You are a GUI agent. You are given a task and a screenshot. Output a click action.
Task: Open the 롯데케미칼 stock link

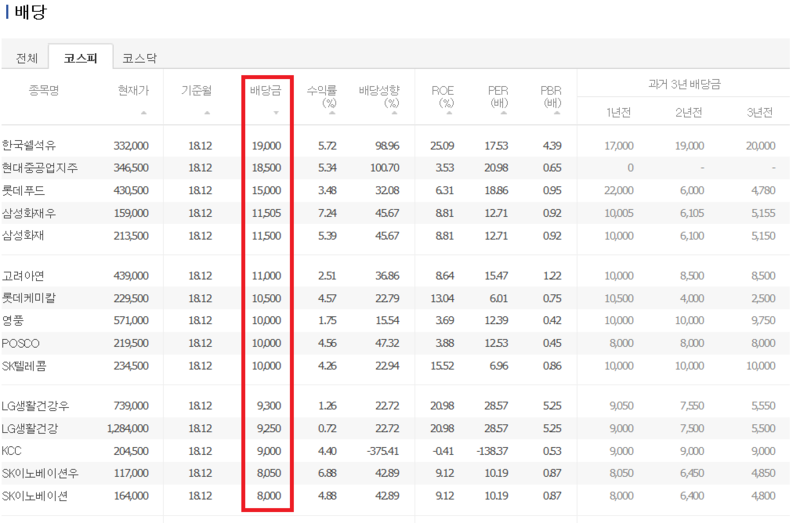tap(29, 298)
